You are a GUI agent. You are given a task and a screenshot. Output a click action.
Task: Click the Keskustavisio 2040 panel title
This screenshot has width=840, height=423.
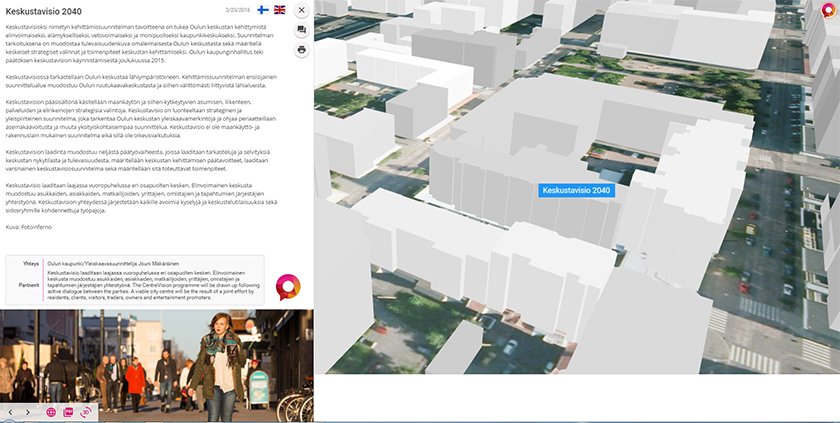click(43, 11)
